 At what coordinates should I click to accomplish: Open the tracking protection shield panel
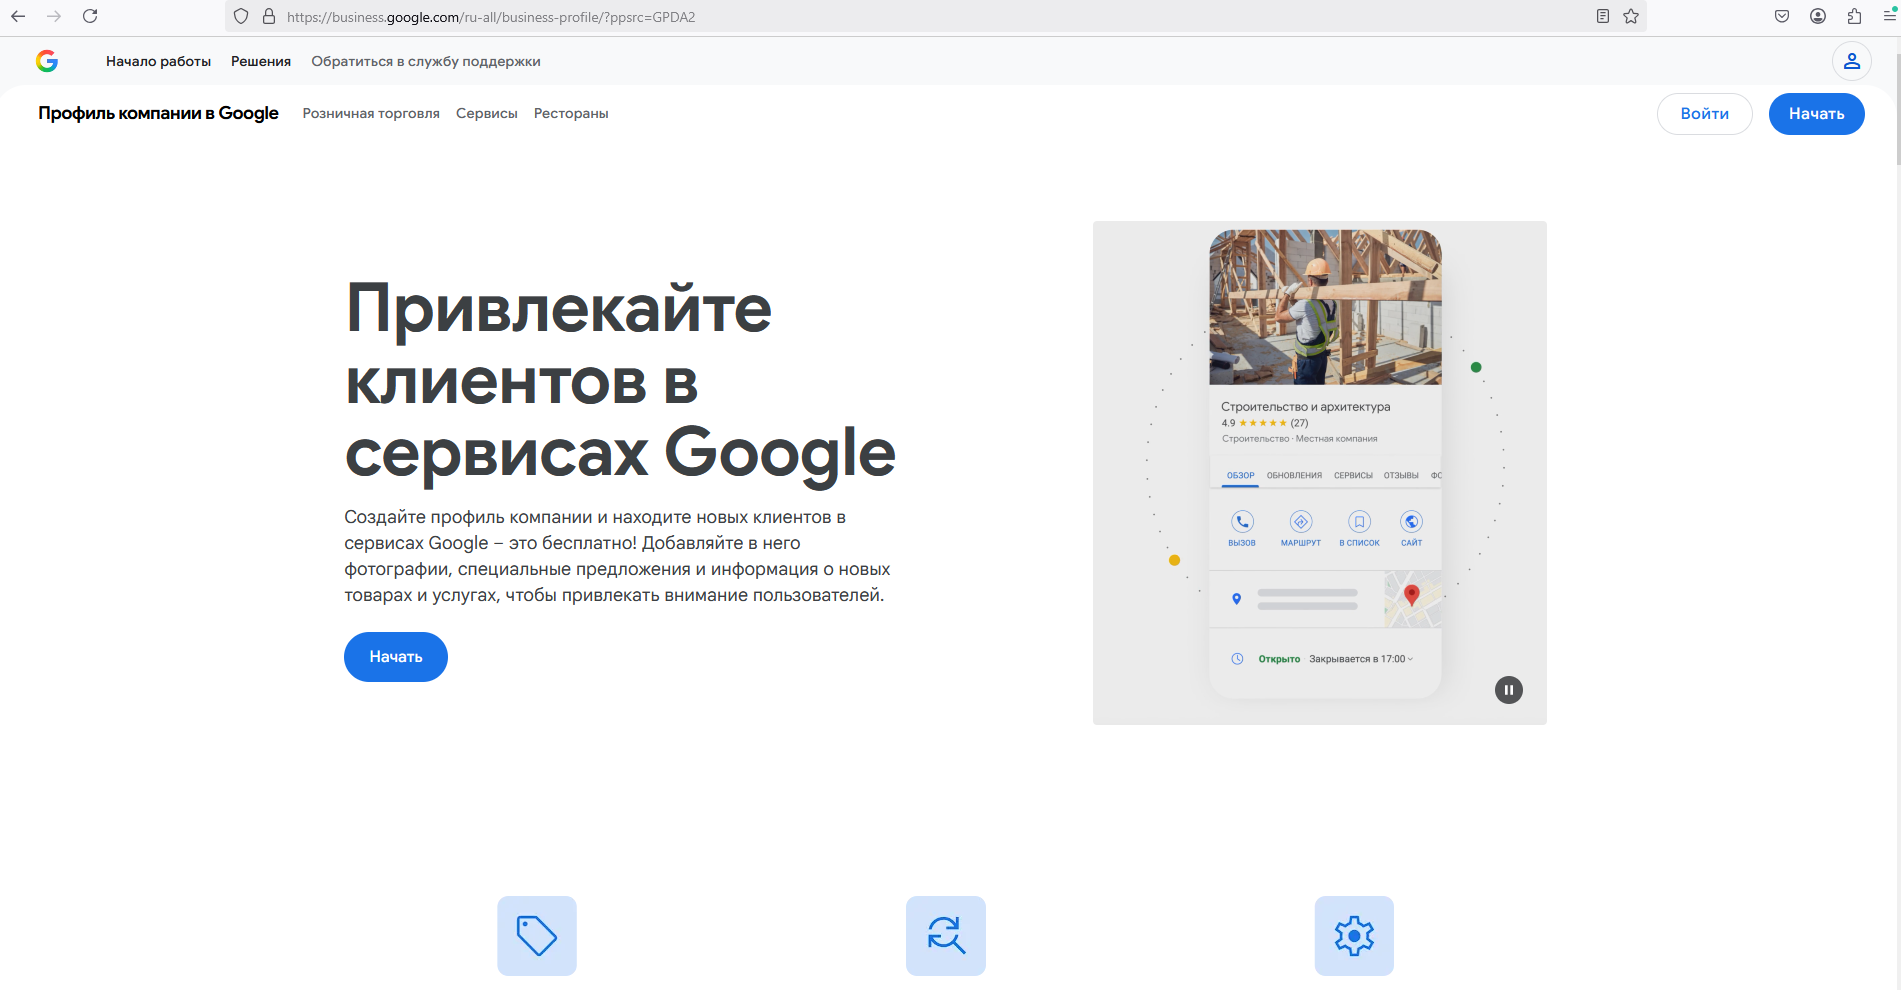tap(239, 16)
